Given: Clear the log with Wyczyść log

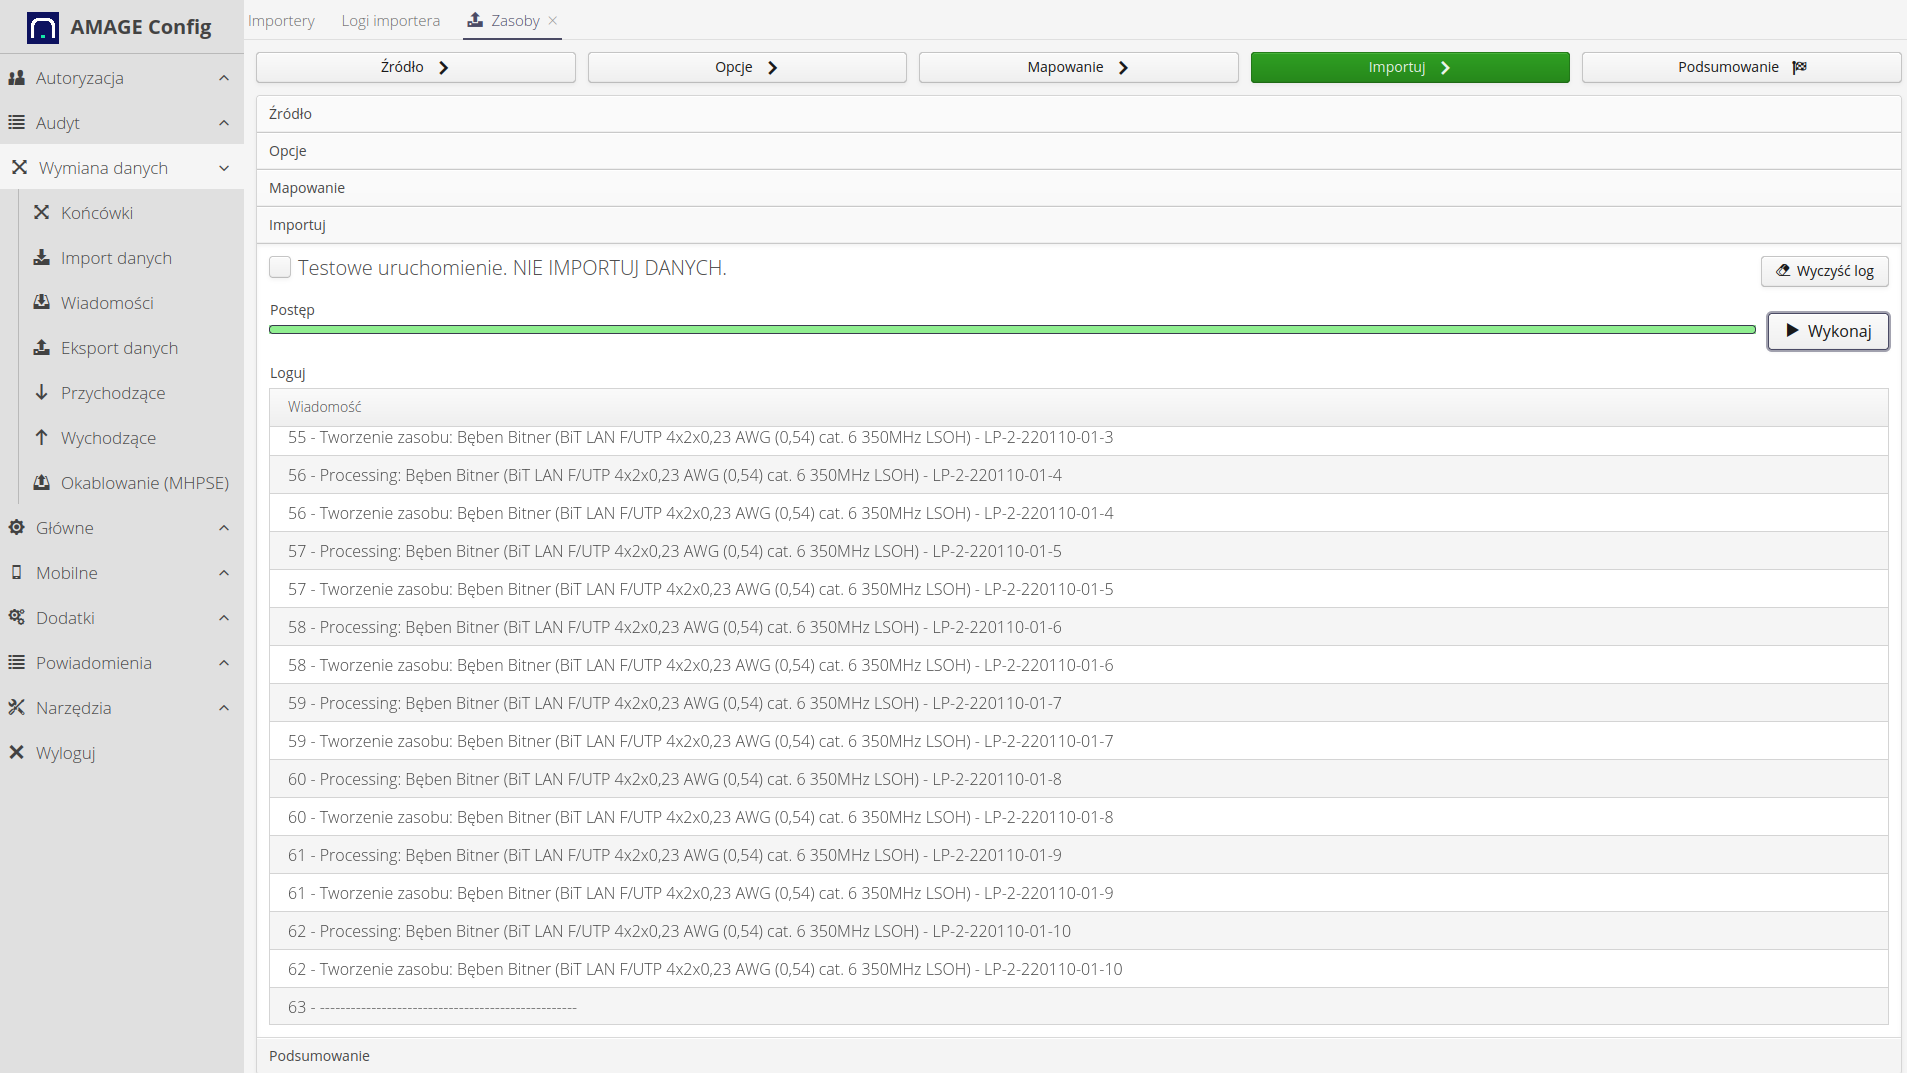Looking at the screenshot, I should coord(1824,271).
